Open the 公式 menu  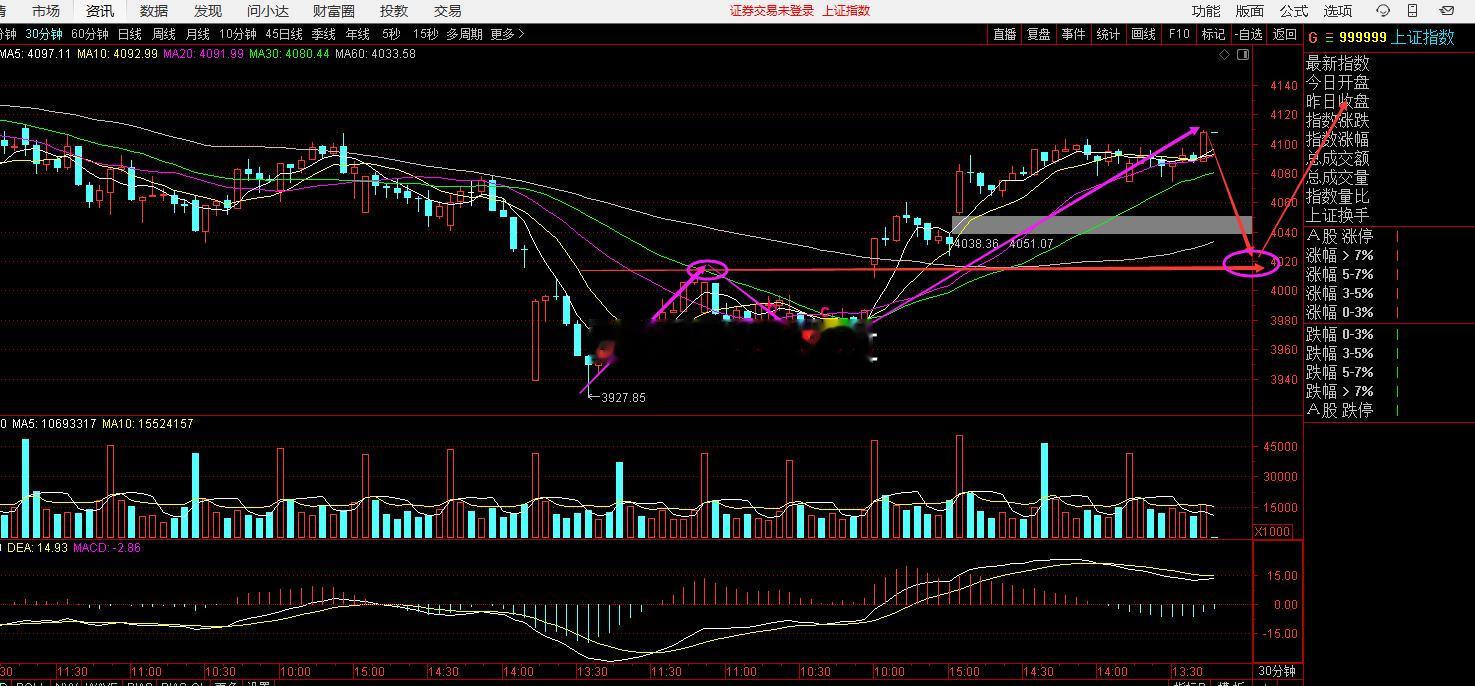coord(1294,11)
